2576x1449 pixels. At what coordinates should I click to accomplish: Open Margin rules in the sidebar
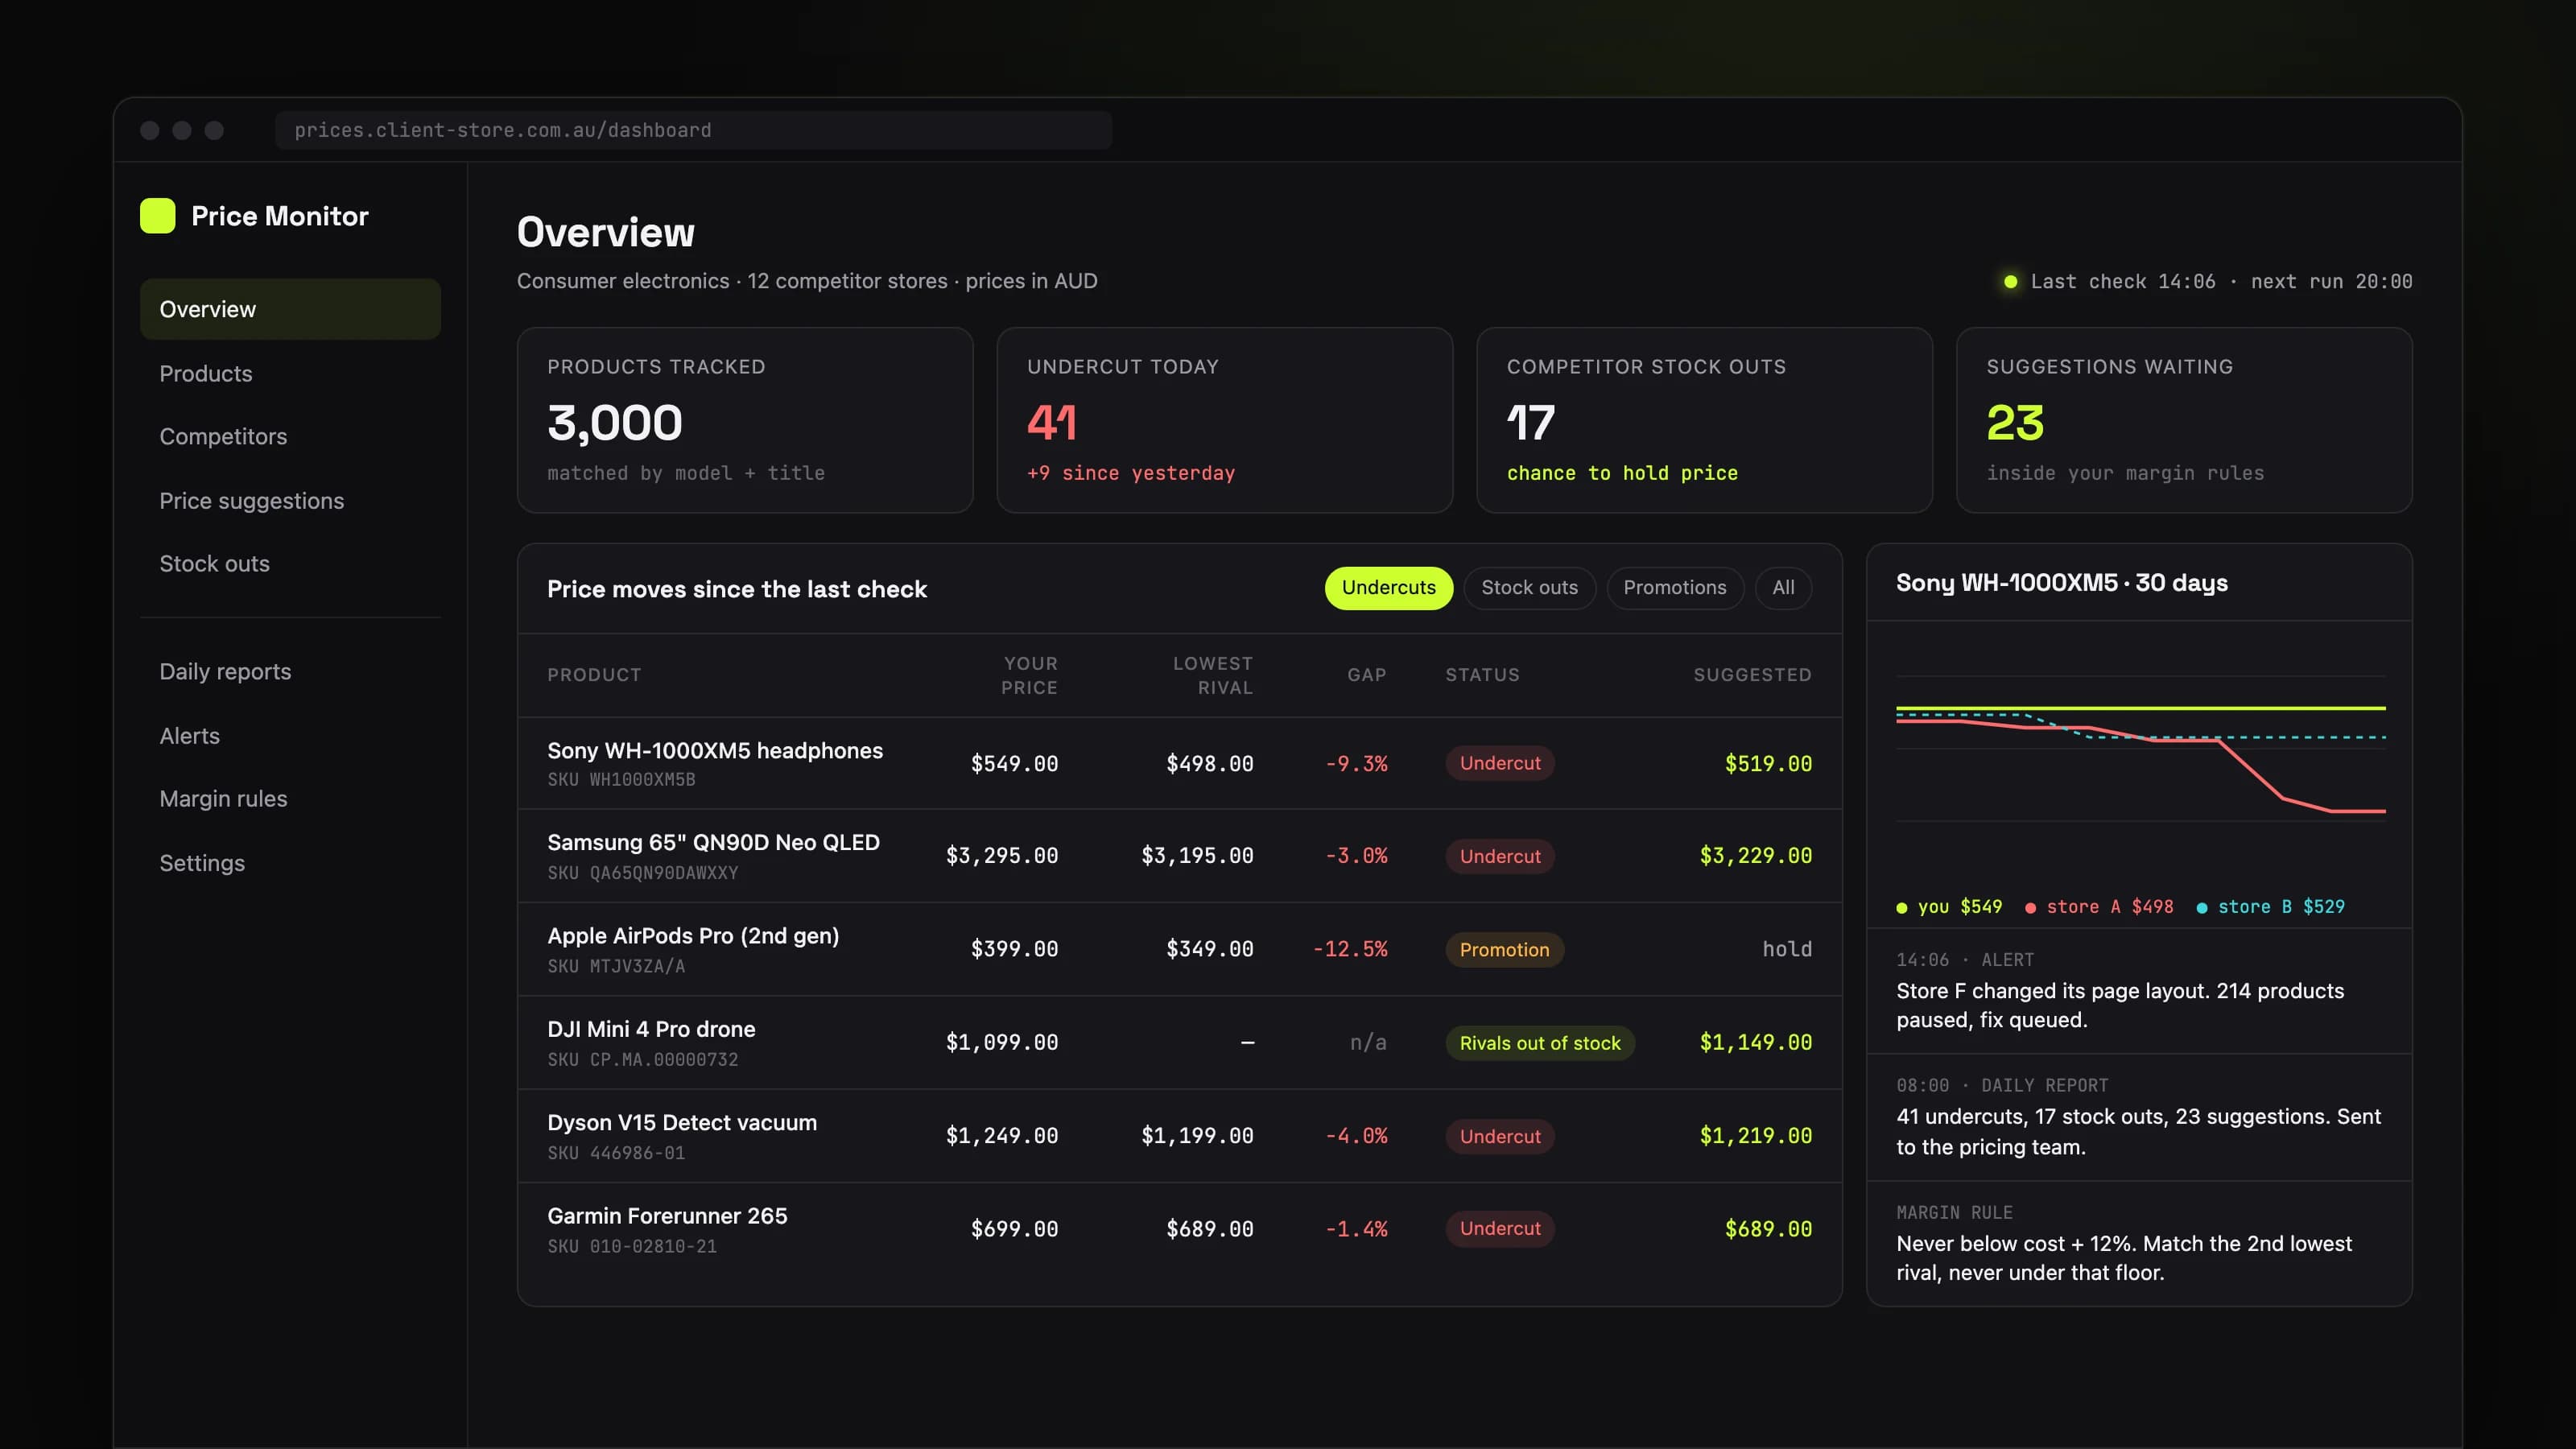pyautogui.click(x=290, y=799)
